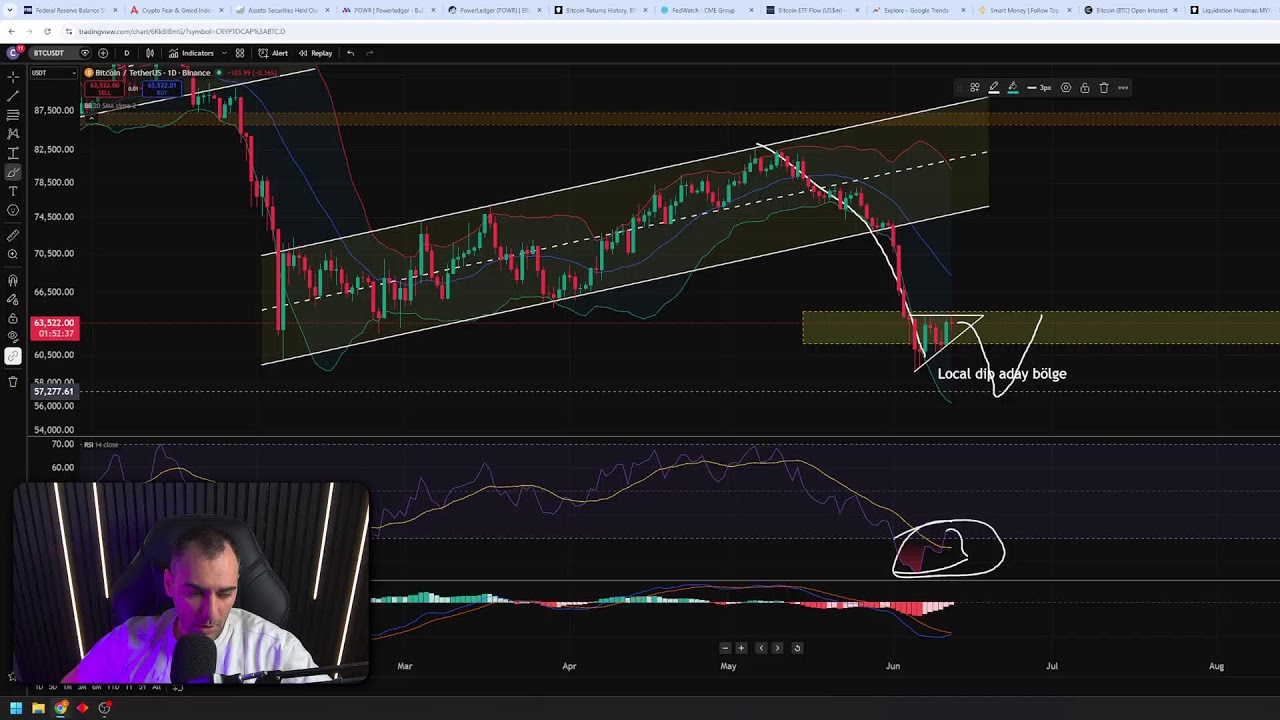The image size is (1280, 720).
Task: Remove objects with sidebar trash icon
Action: tap(13, 381)
